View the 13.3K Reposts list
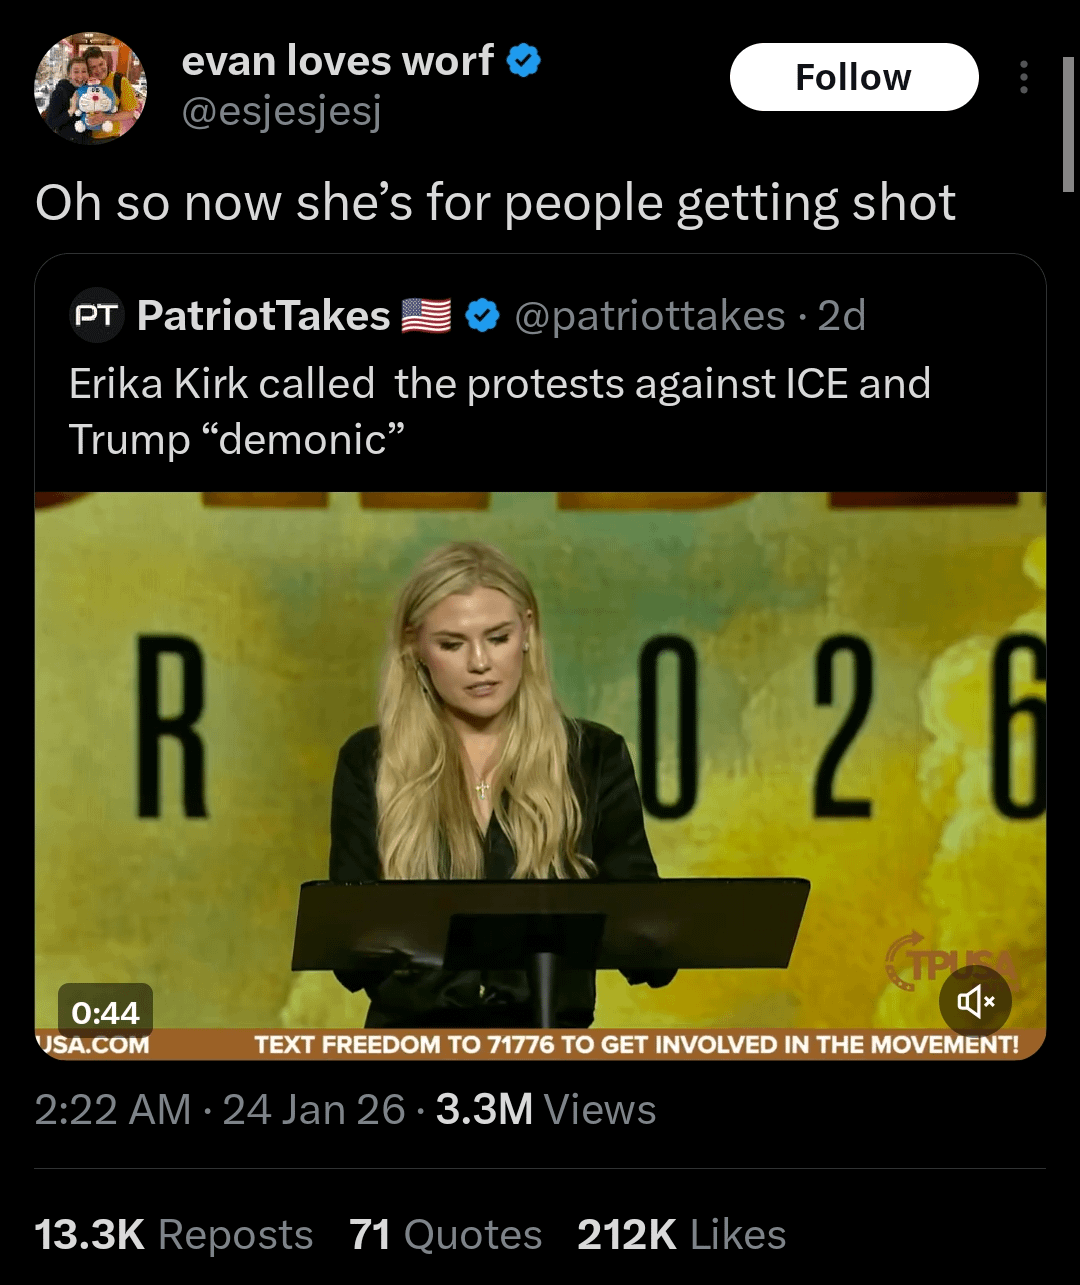The width and height of the screenshot is (1080, 1285). click(173, 1234)
